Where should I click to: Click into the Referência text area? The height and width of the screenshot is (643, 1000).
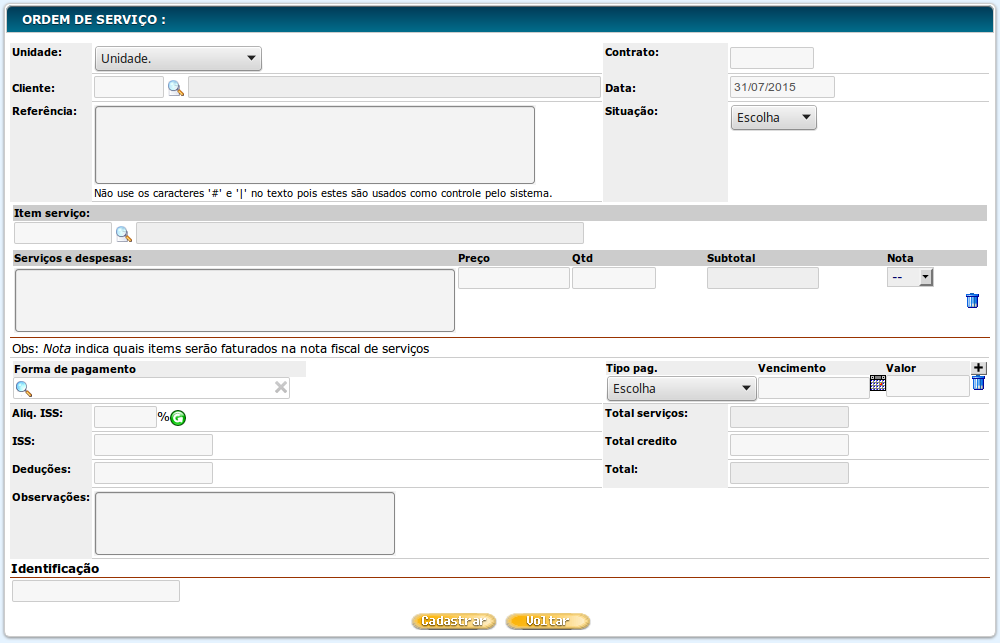(314, 145)
